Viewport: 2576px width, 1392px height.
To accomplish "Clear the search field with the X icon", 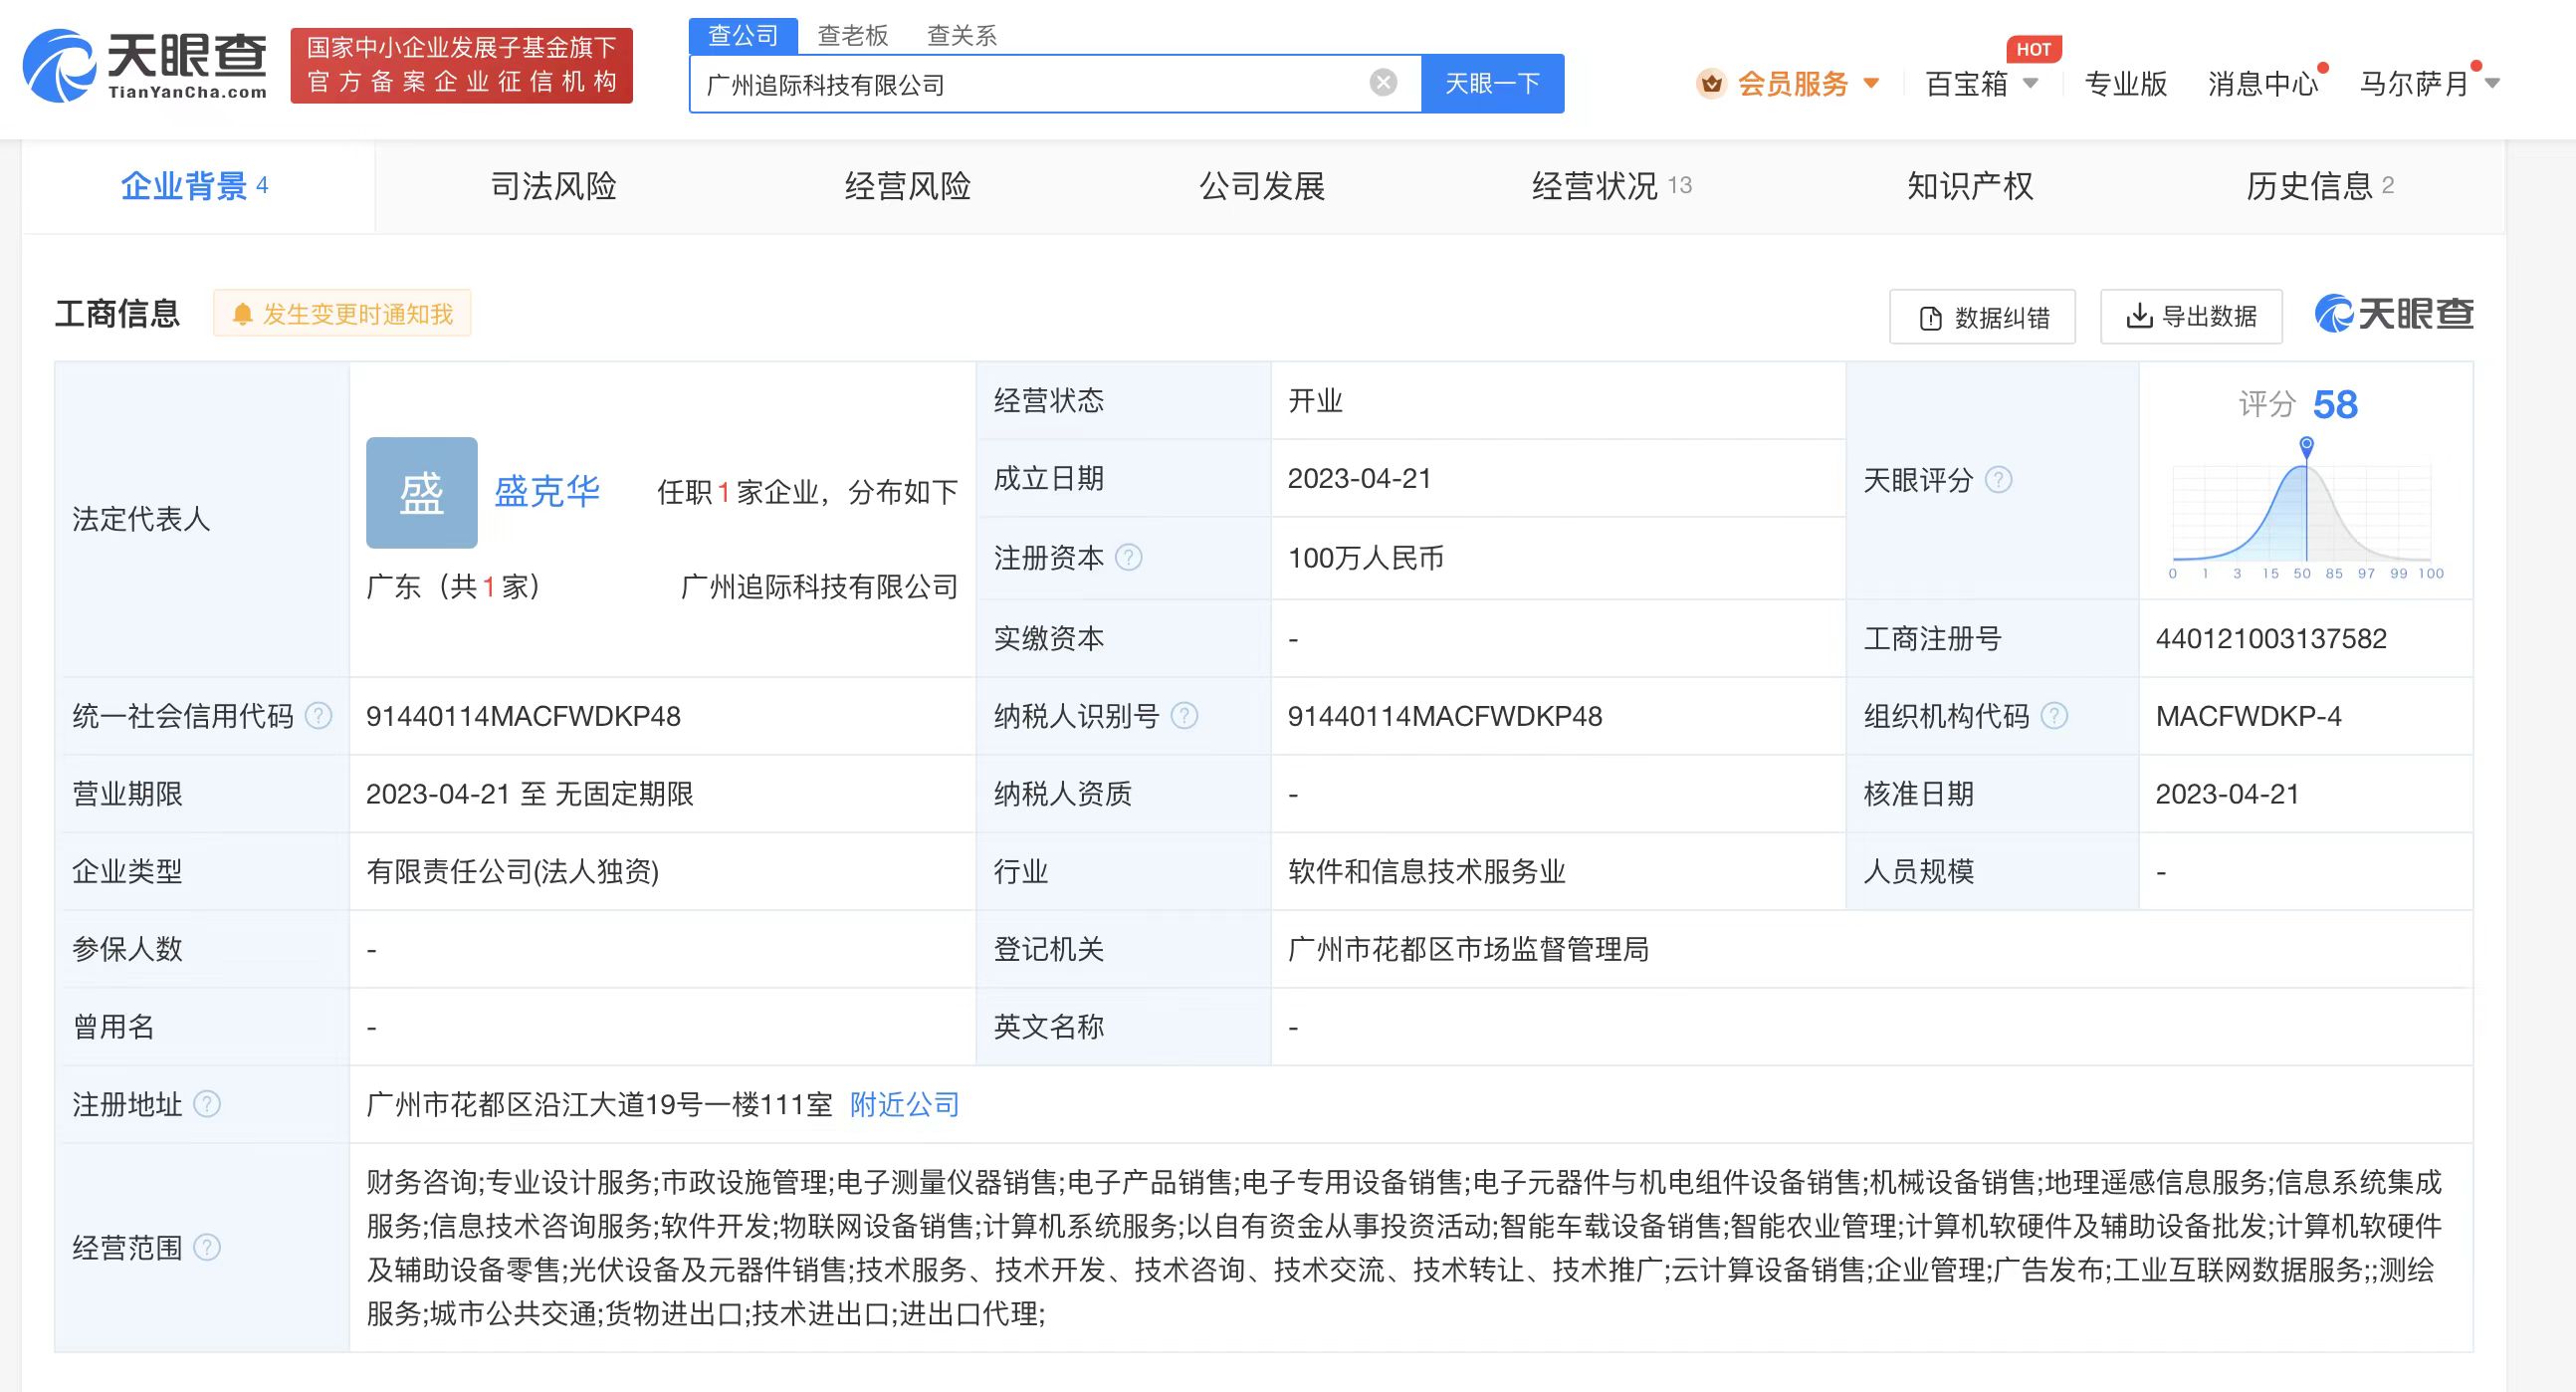I will coord(1383,83).
